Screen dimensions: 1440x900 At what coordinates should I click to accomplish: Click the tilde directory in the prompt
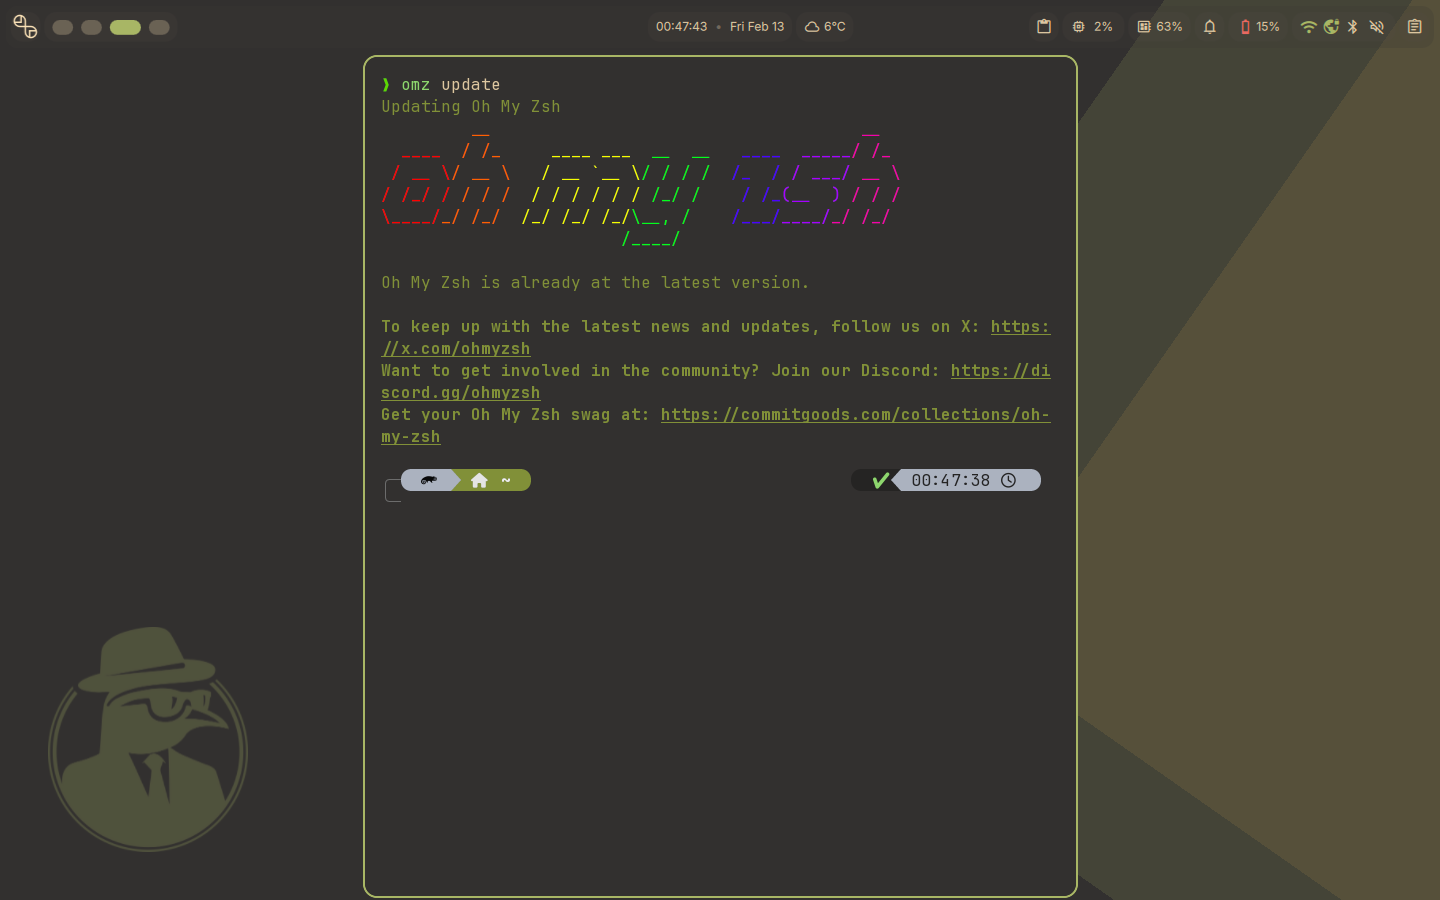coord(506,480)
